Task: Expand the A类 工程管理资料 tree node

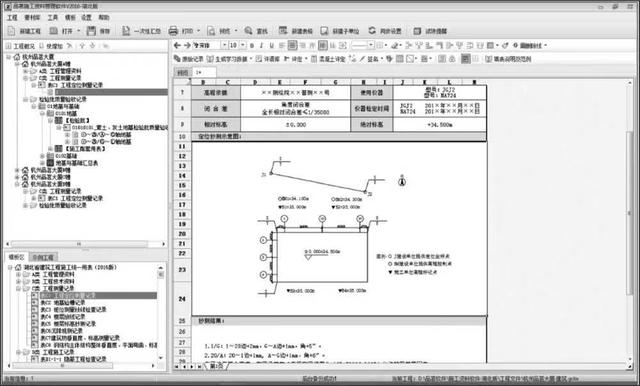Action: pyautogui.click(x=25, y=71)
